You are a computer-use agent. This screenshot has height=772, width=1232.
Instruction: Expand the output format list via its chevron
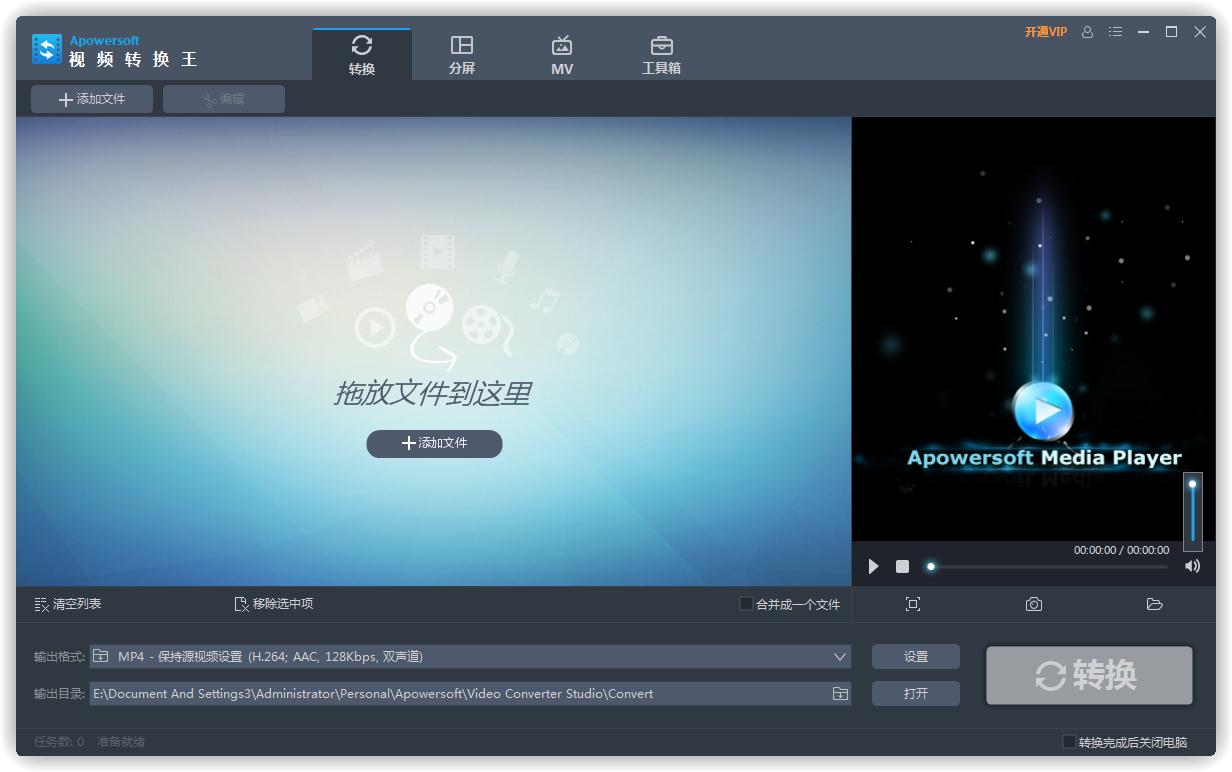[x=840, y=656]
